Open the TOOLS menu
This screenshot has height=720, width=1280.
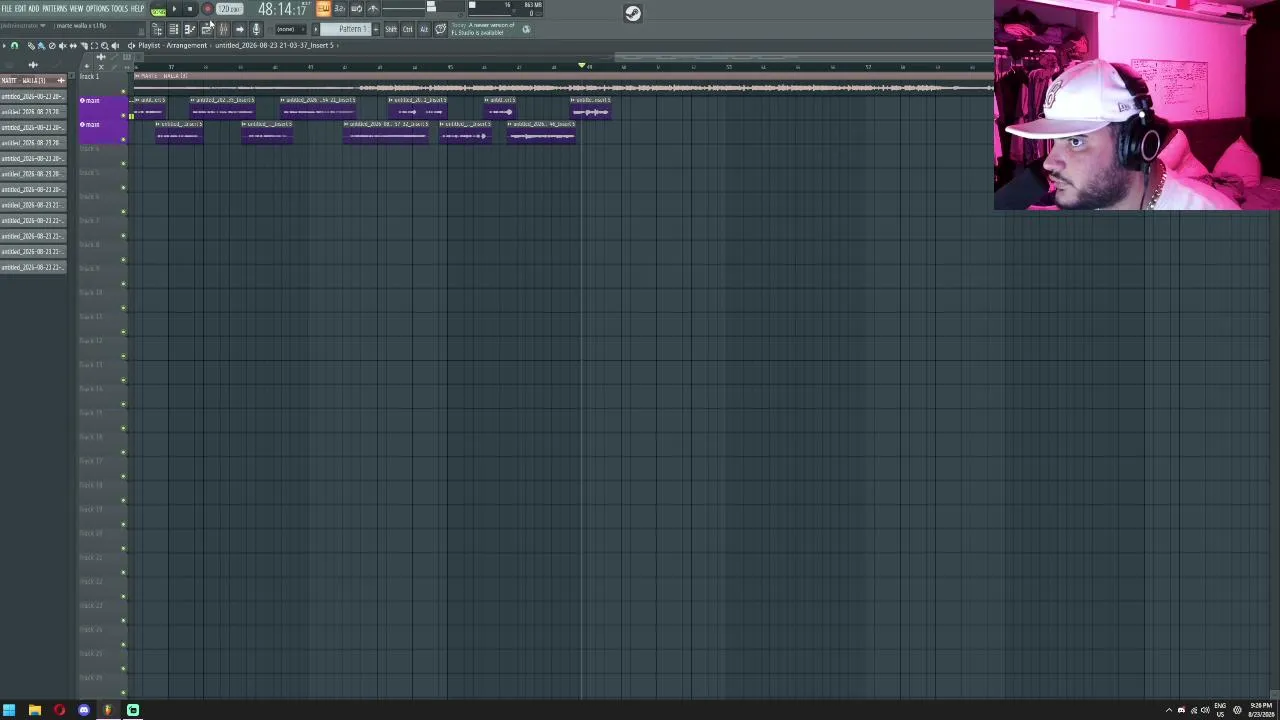(120, 9)
